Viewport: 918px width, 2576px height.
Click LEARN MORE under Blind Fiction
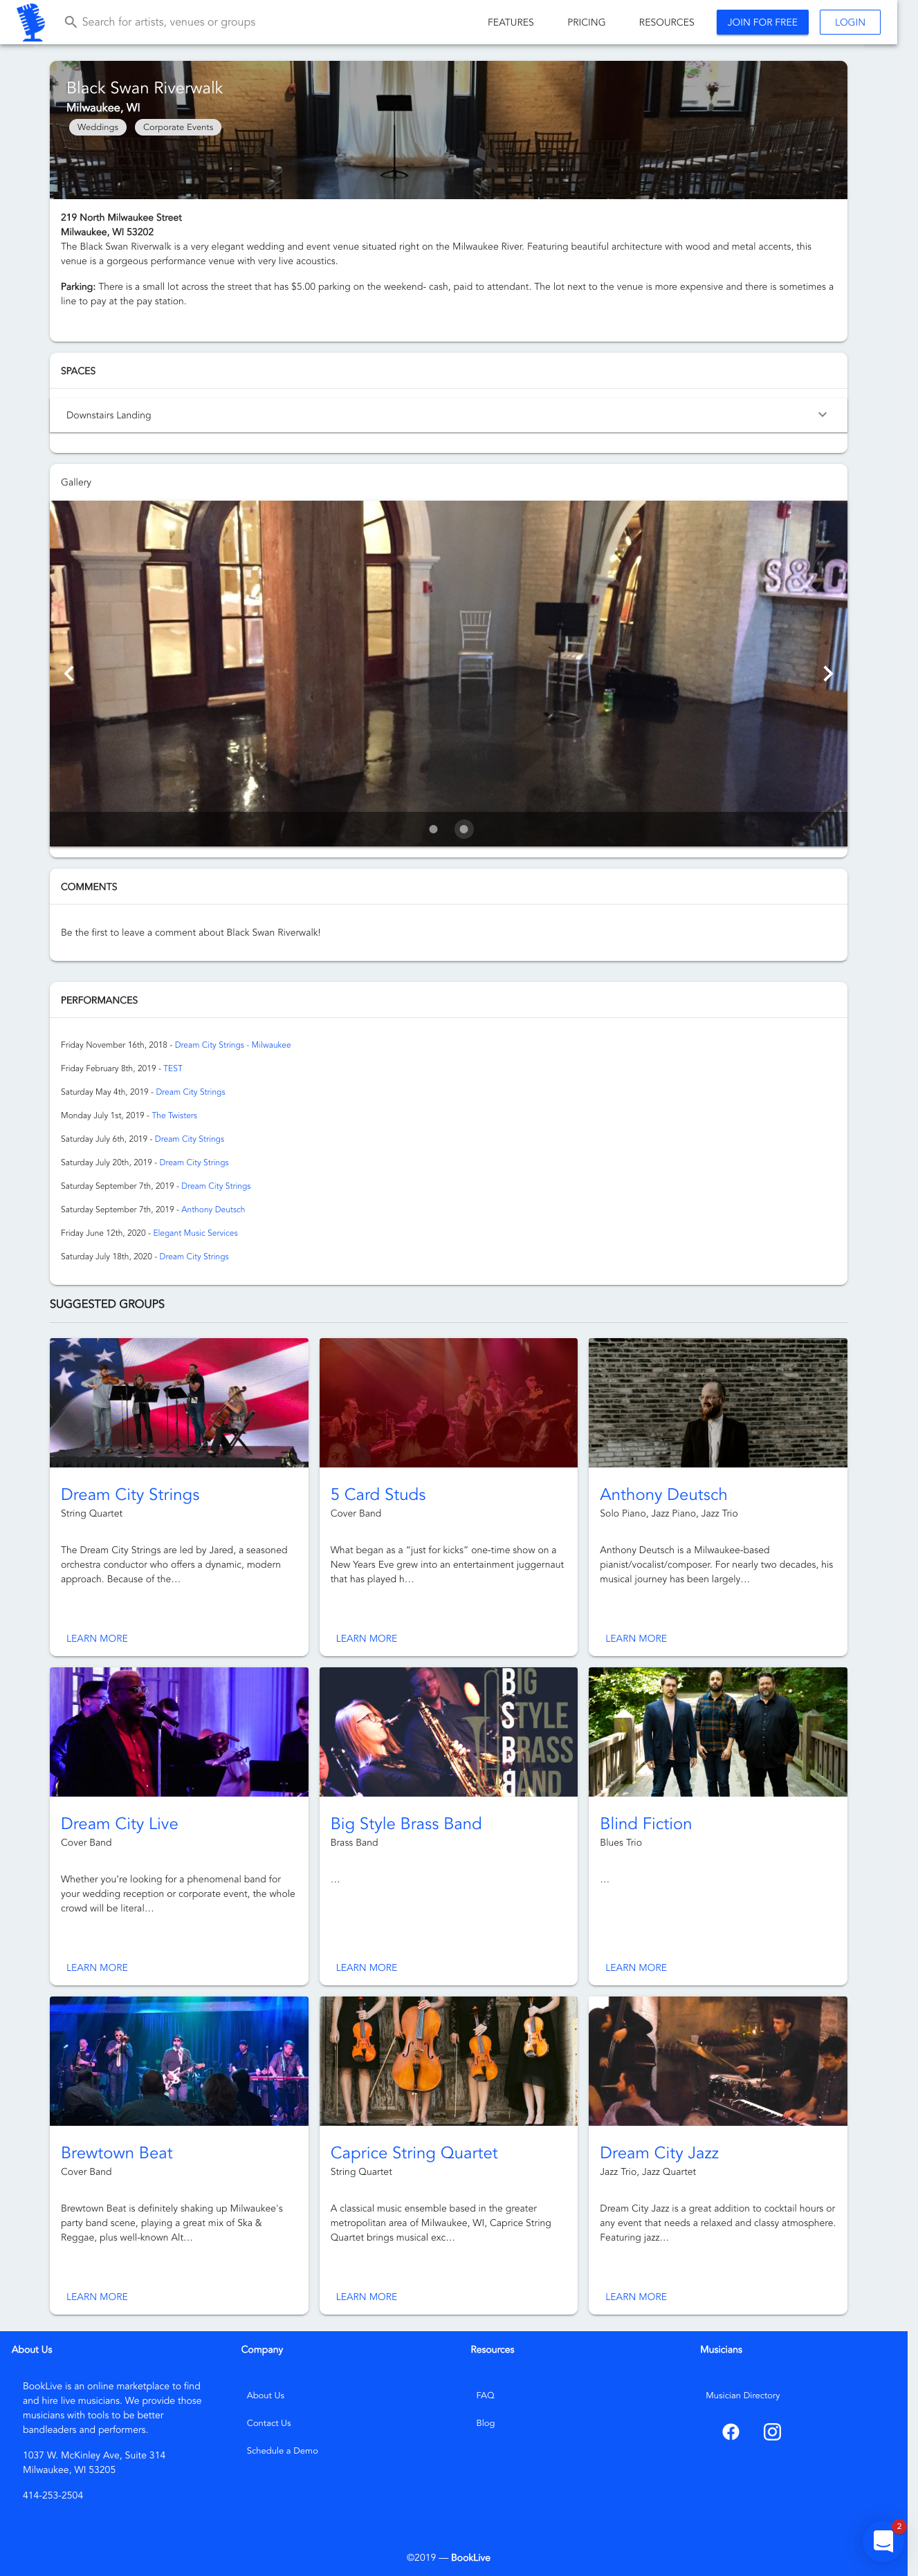coord(636,1967)
